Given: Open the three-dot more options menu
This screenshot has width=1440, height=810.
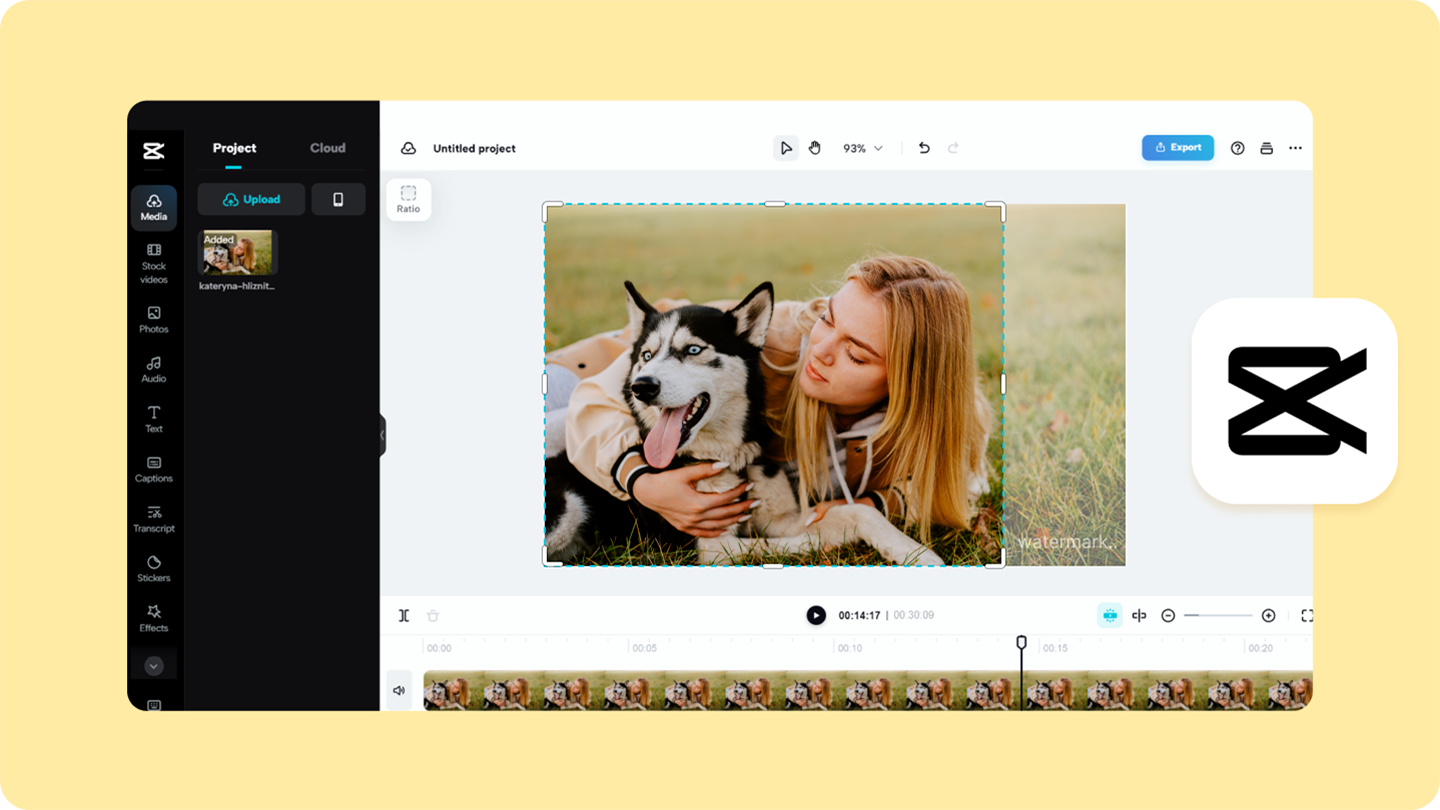Looking at the screenshot, I should point(1295,148).
